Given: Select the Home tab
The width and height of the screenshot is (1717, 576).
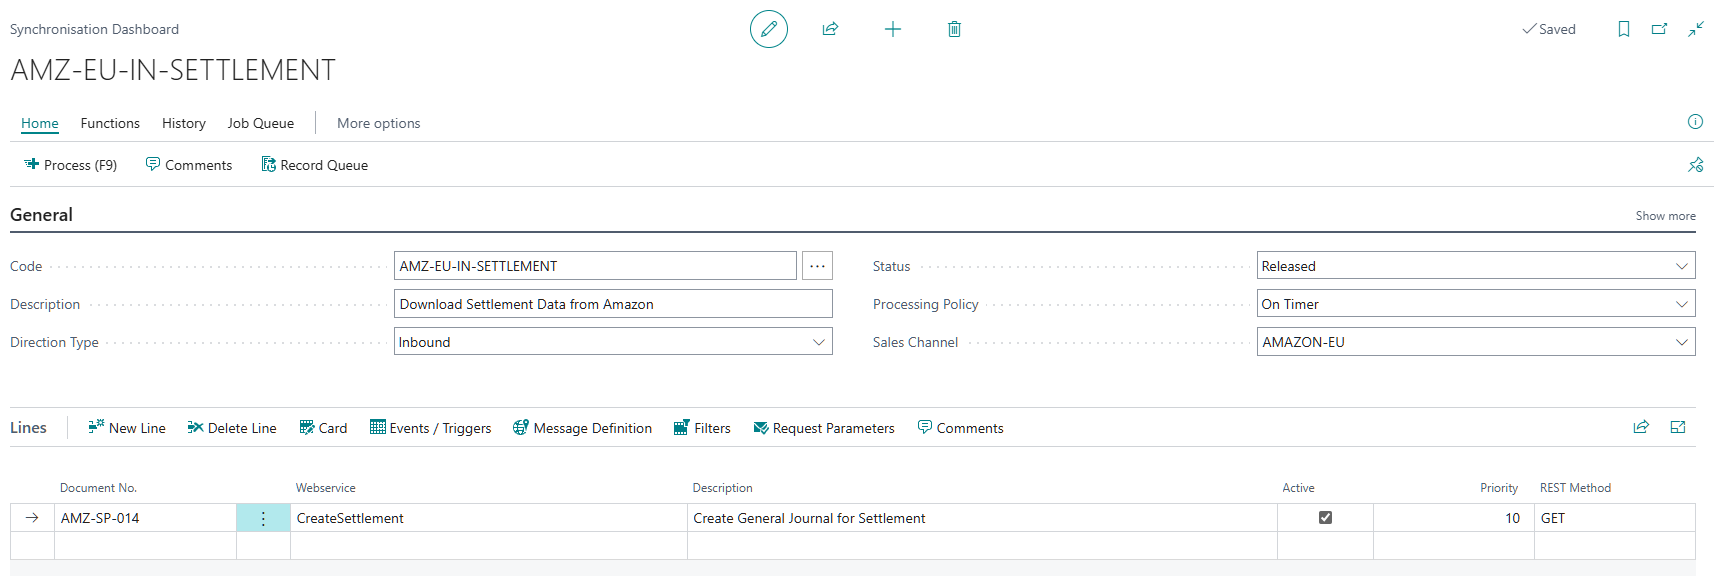Looking at the screenshot, I should (40, 123).
